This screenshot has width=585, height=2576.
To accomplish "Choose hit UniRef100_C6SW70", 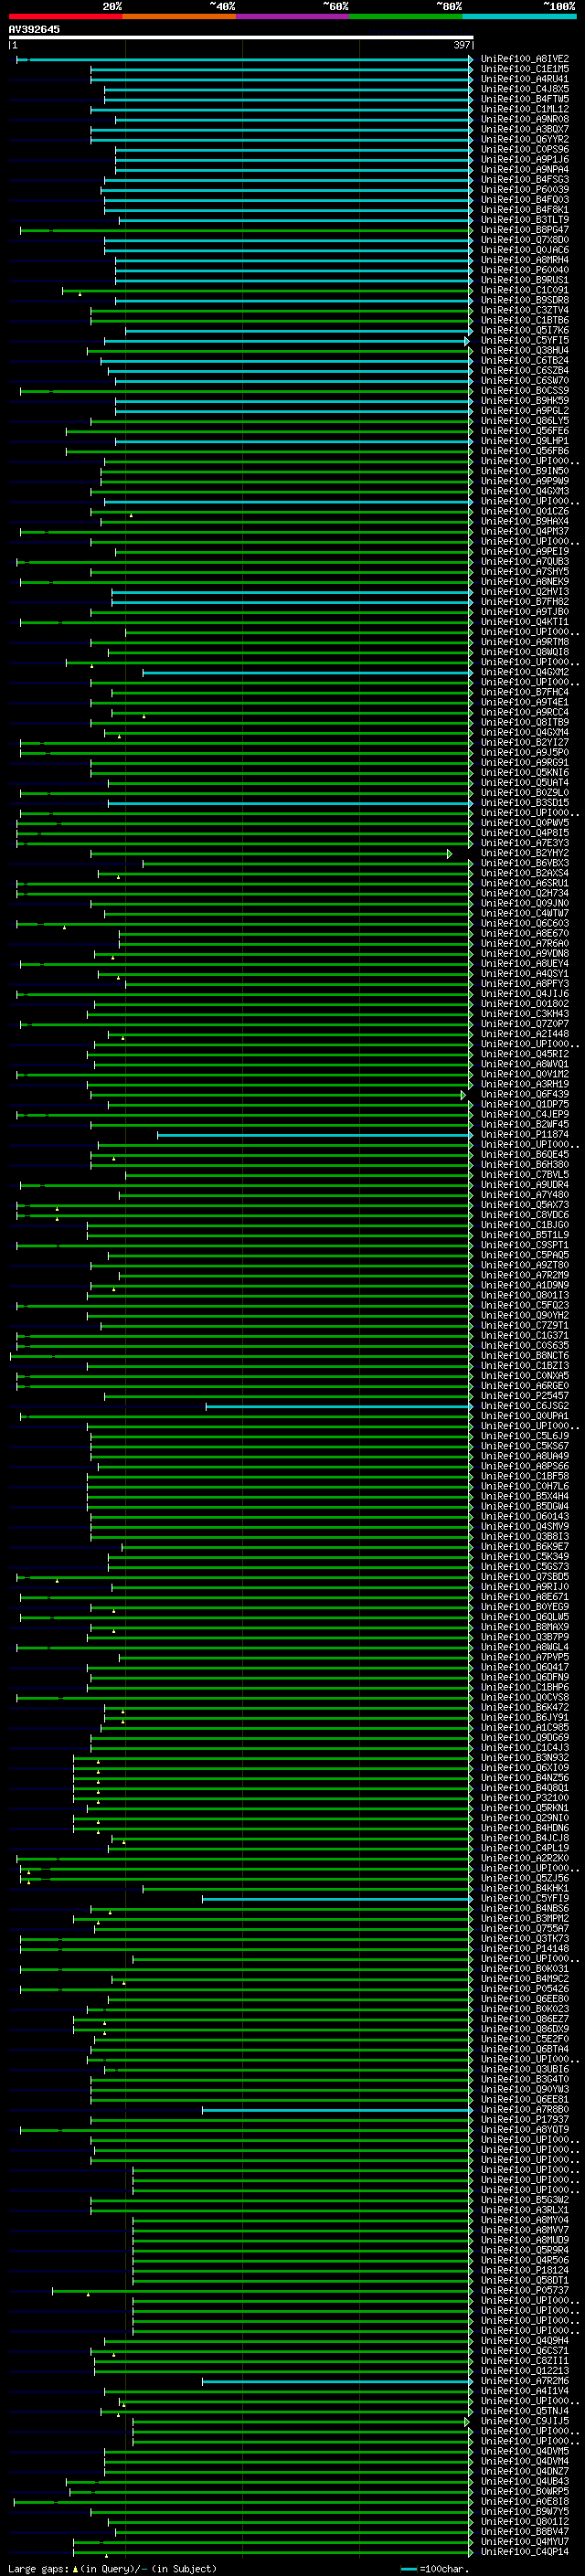I will 524,381.
